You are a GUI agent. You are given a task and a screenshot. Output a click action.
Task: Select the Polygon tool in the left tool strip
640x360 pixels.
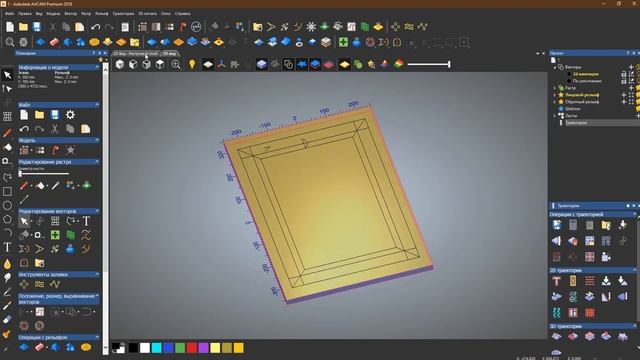[x=7, y=219]
